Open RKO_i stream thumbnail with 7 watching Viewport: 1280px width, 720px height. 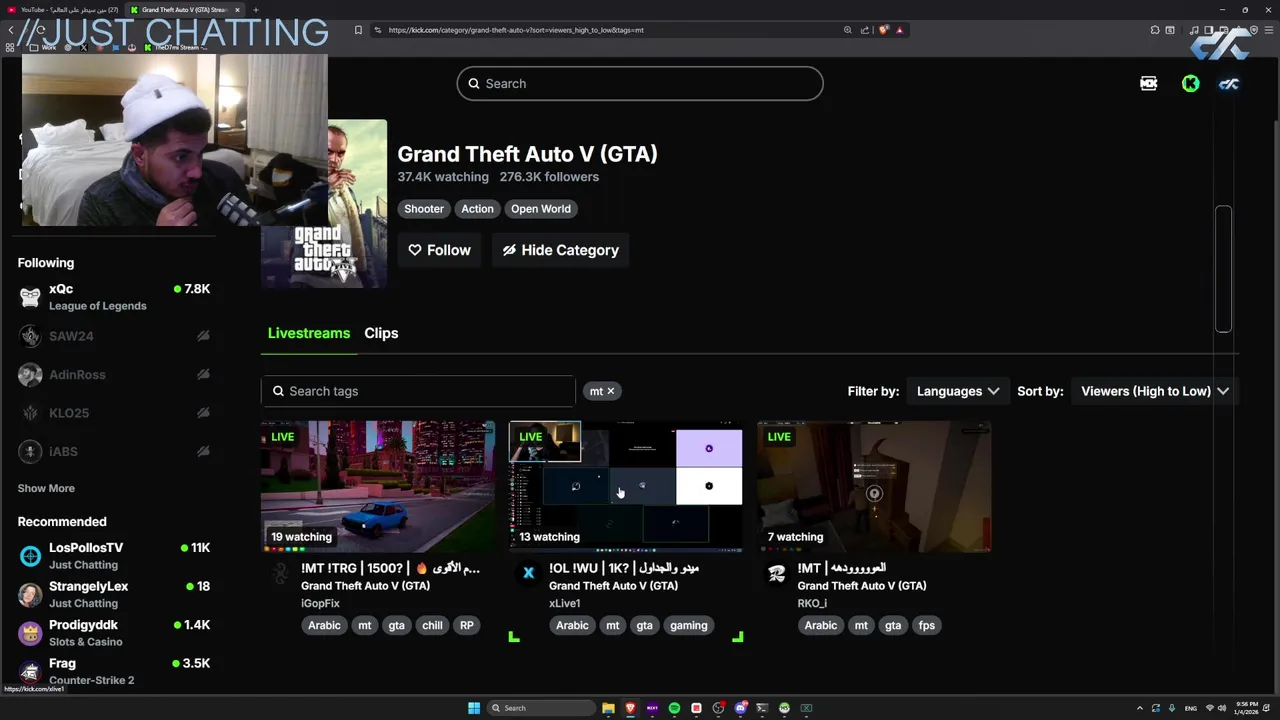click(874, 486)
